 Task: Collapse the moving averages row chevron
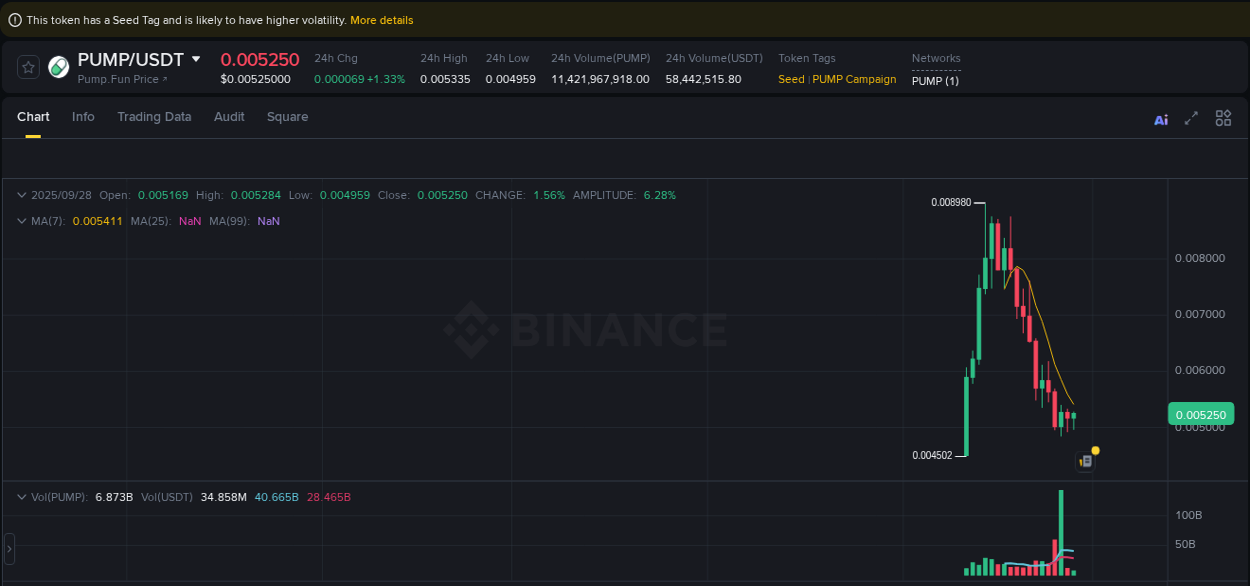point(21,219)
